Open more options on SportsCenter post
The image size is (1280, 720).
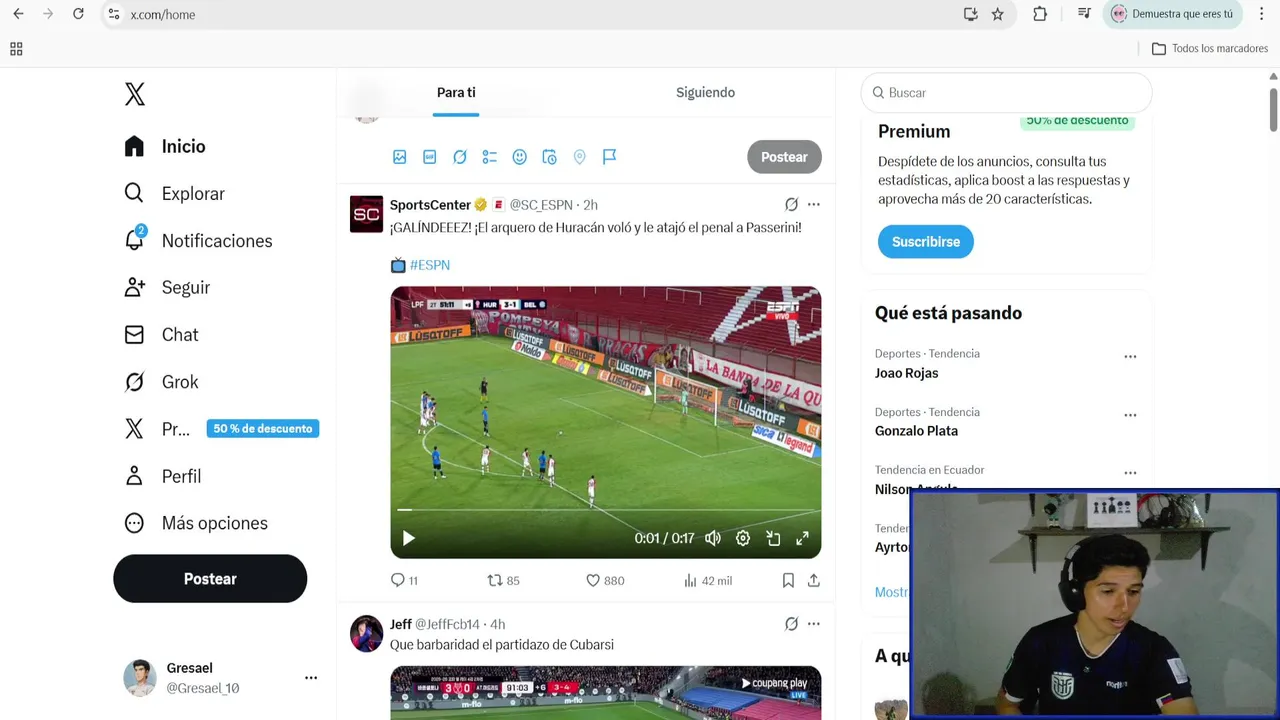[x=814, y=204]
